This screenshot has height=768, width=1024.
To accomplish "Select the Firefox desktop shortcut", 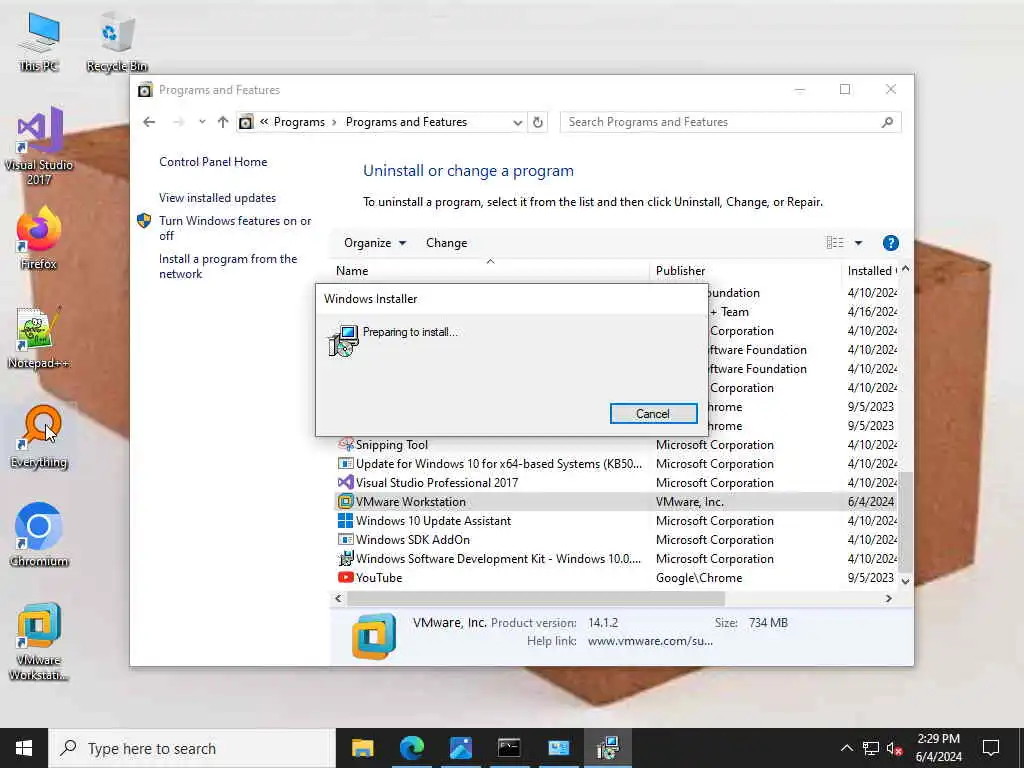I will 39,237.
